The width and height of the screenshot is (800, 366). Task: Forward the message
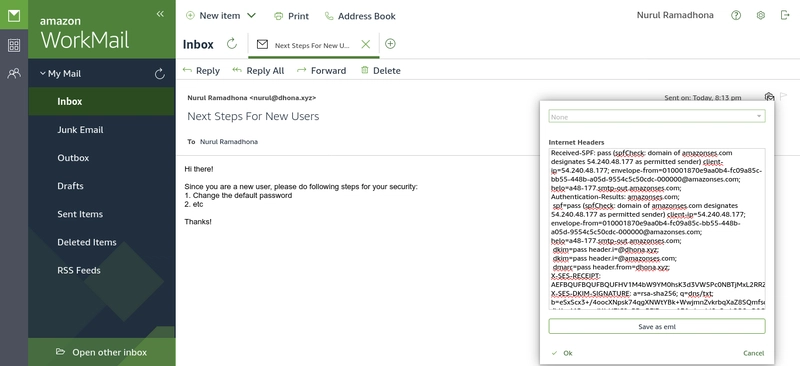click(x=321, y=70)
